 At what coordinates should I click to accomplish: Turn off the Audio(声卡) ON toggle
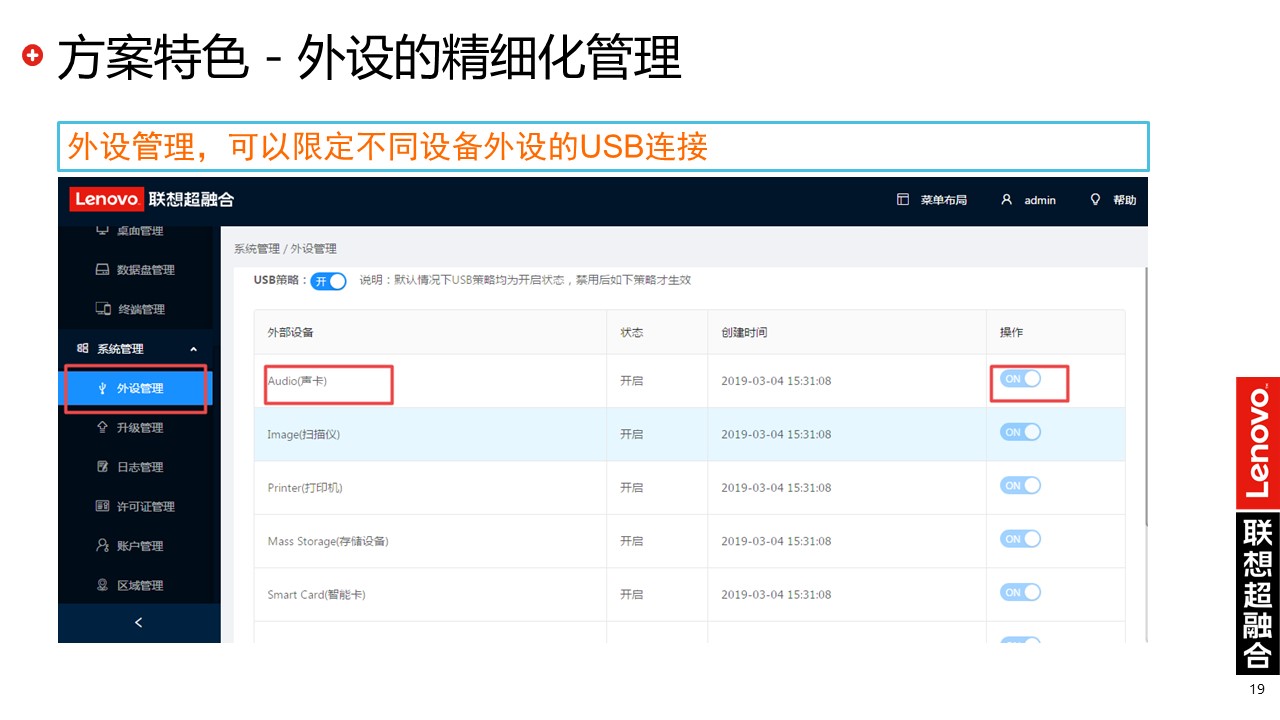[1020, 379]
